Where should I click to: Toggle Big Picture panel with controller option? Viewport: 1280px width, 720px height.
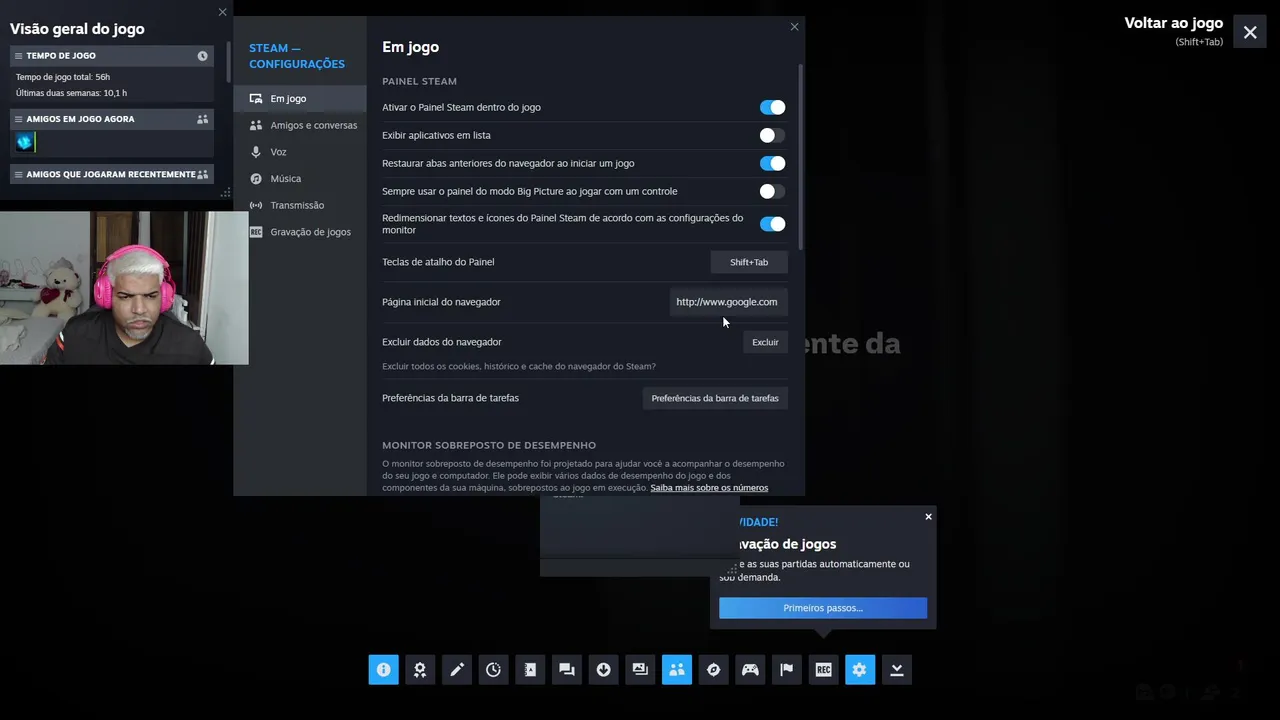coord(772,191)
